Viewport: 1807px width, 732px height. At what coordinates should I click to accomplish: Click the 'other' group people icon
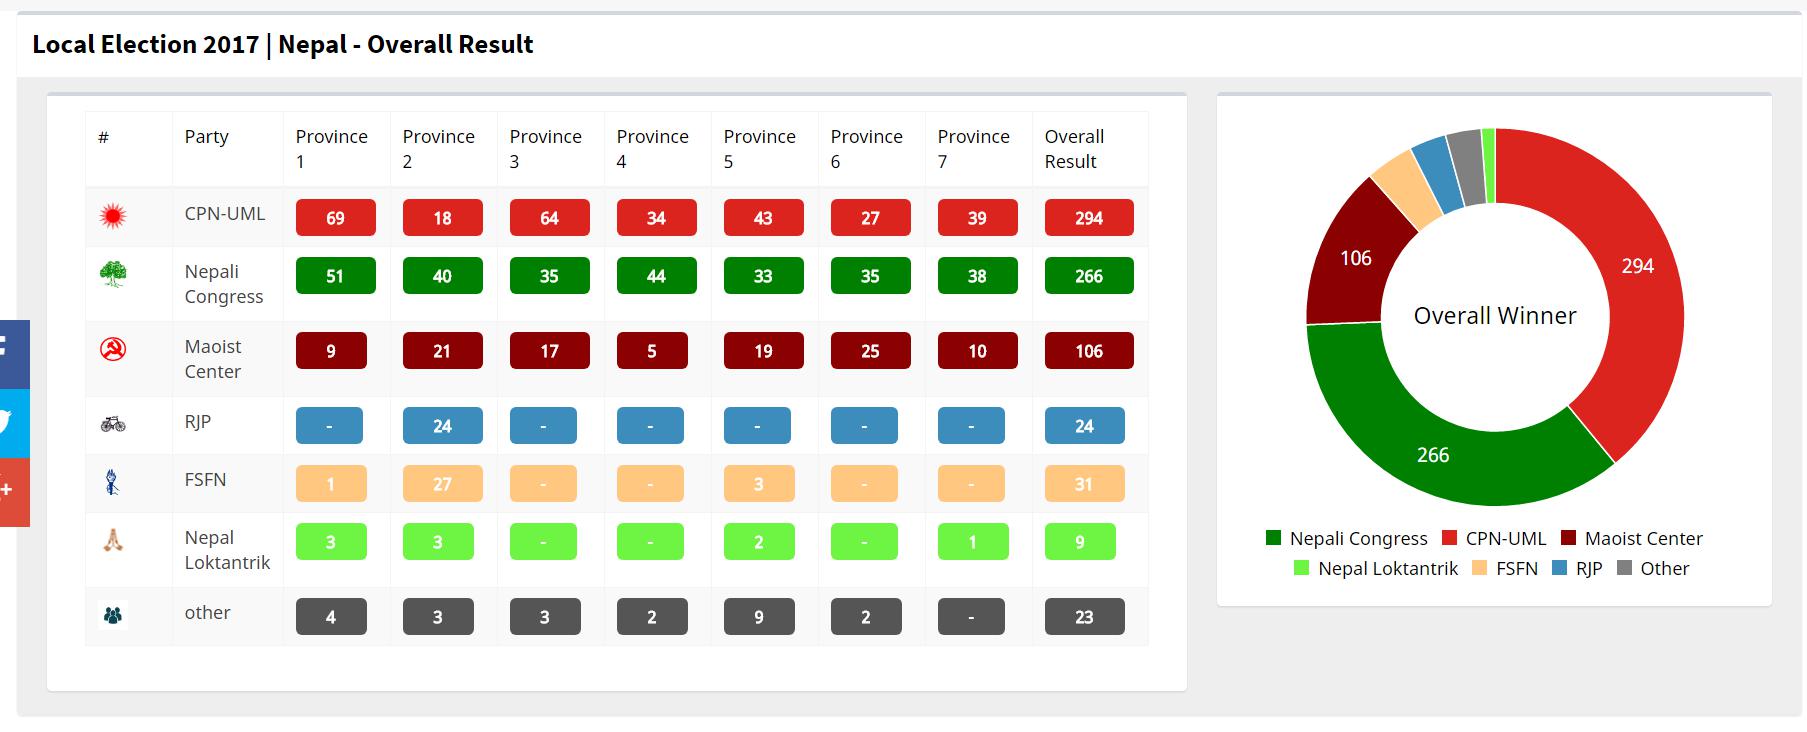click(113, 615)
